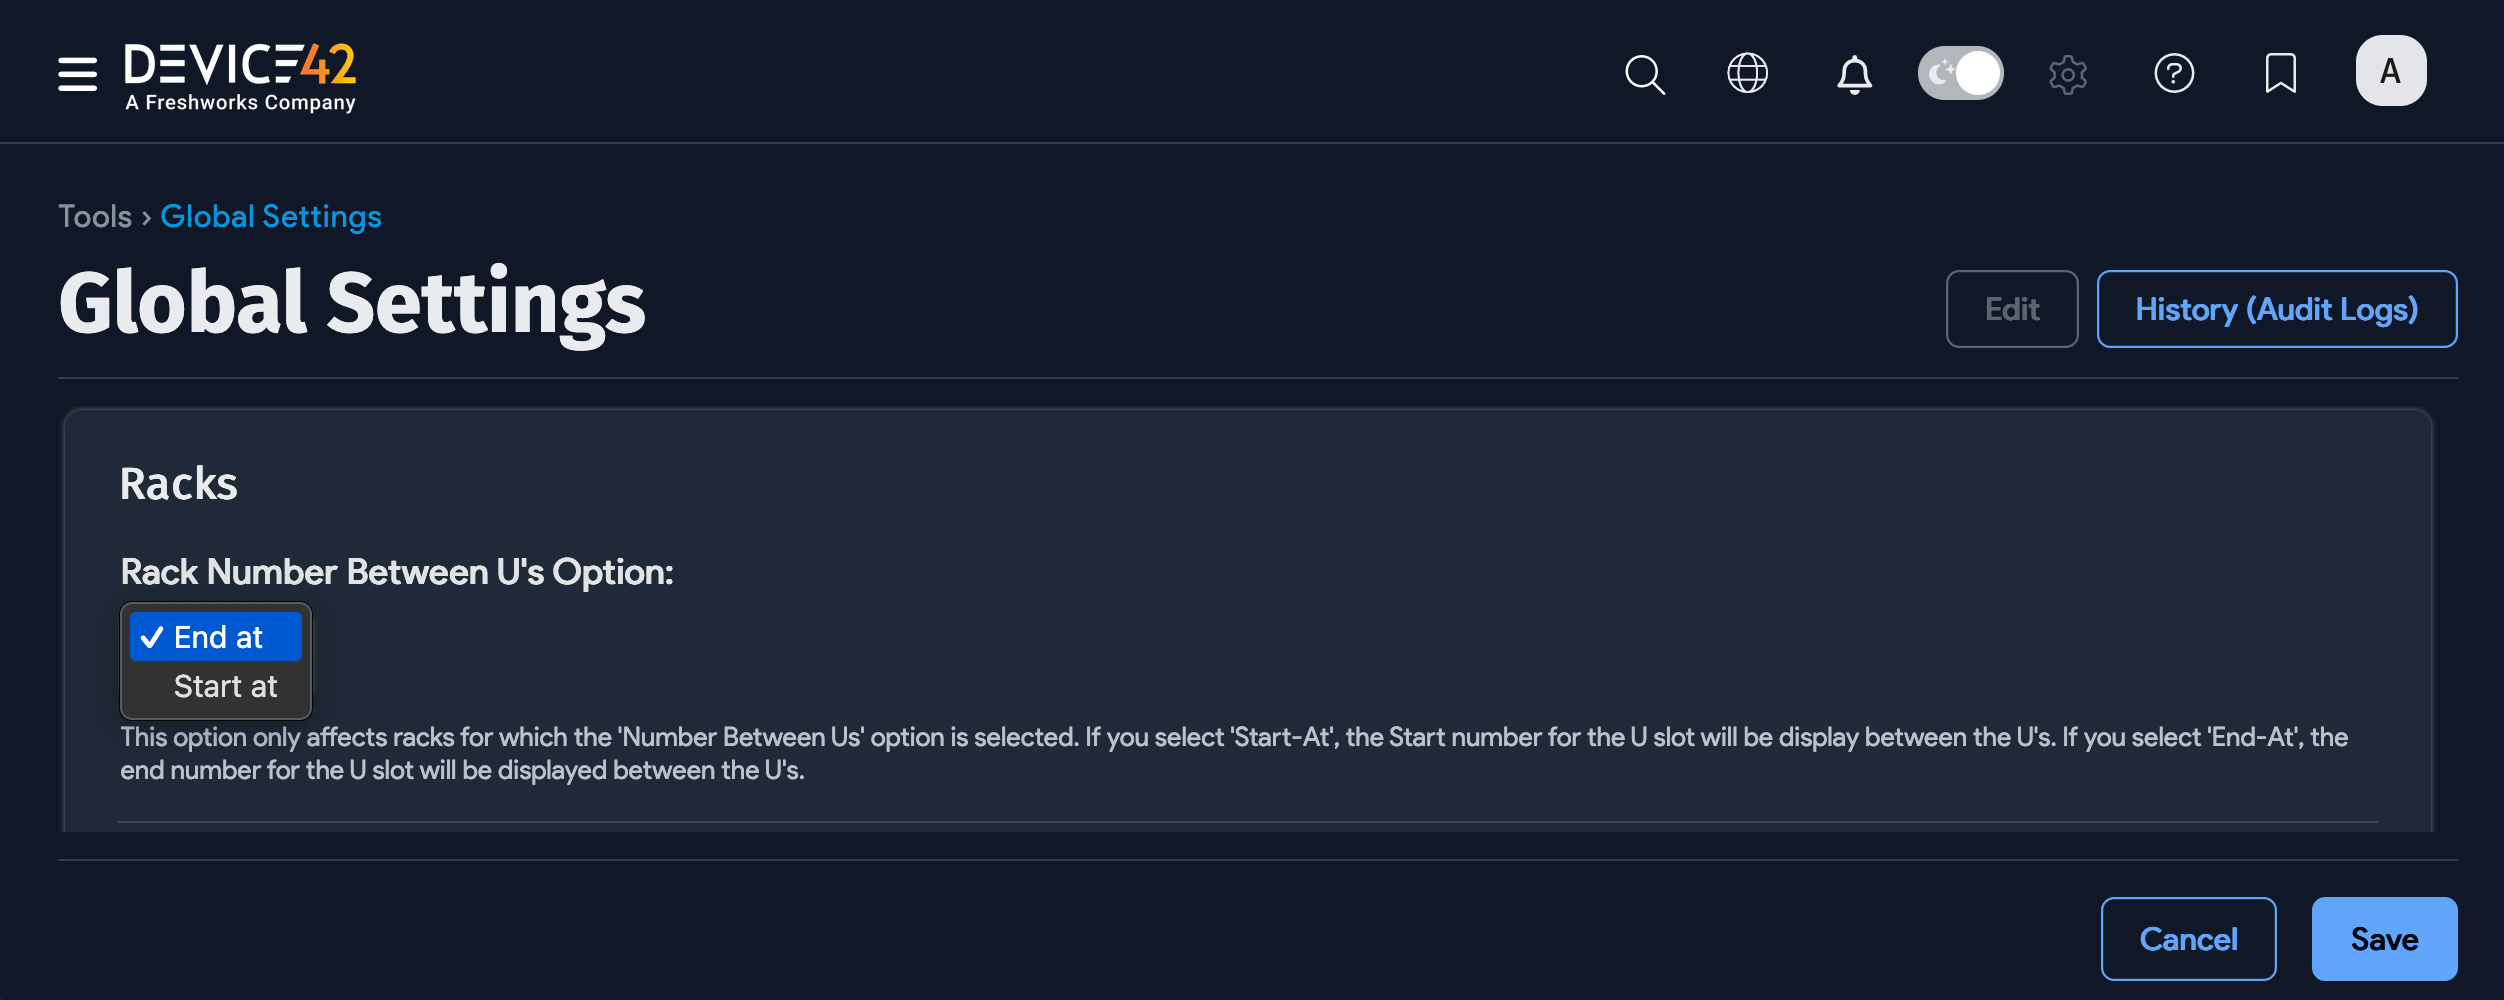
Task: Open the search magnifier icon
Action: click(1644, 74)
